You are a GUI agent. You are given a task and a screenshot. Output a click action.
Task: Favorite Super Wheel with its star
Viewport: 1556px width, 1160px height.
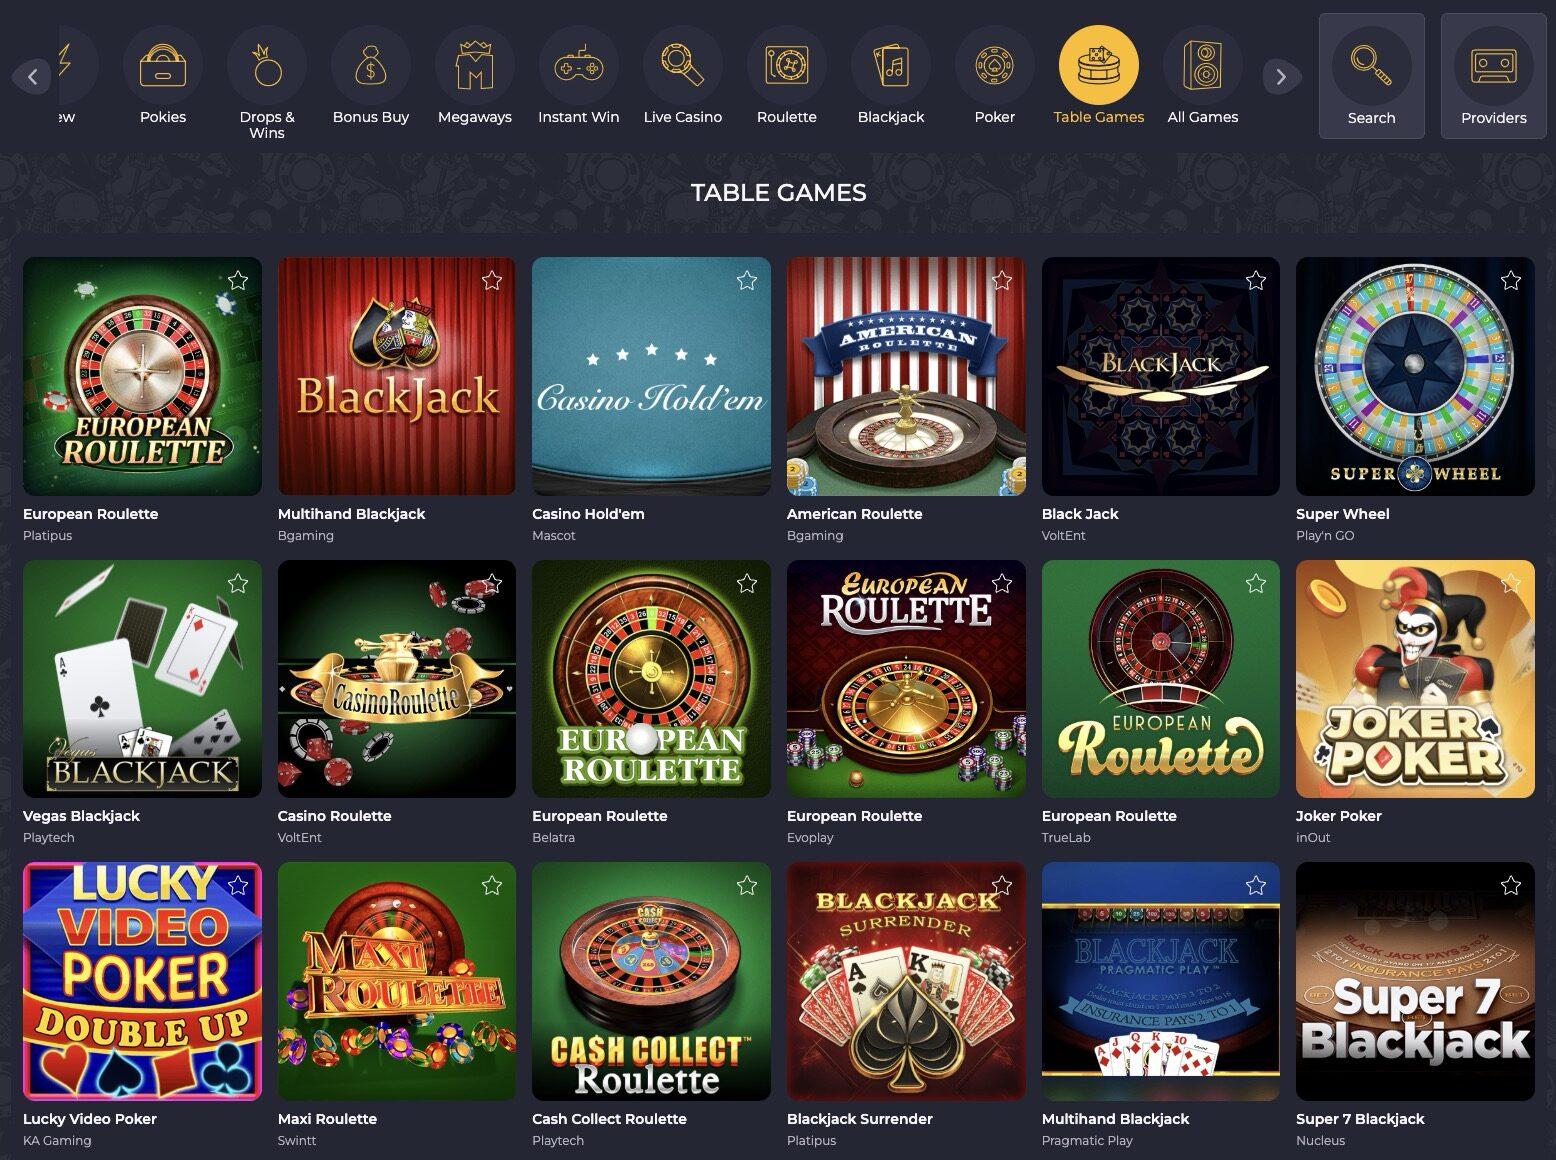[x=1510, y=281]
